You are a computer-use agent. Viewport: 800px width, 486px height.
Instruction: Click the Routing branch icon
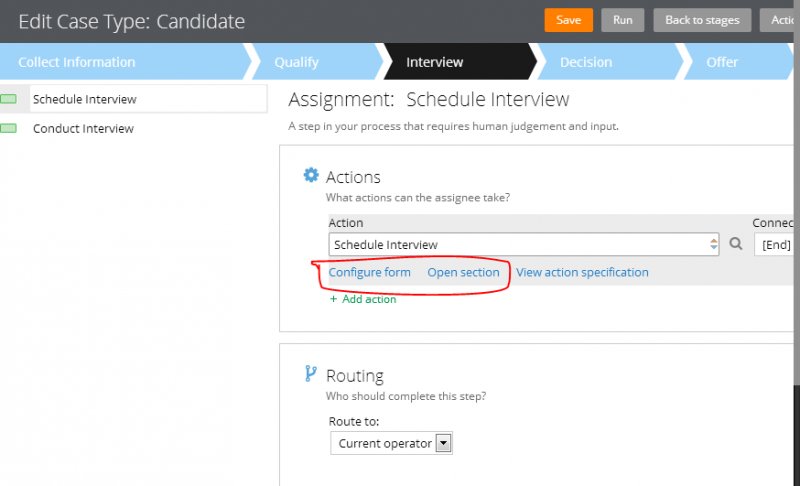tap(311, 374)
